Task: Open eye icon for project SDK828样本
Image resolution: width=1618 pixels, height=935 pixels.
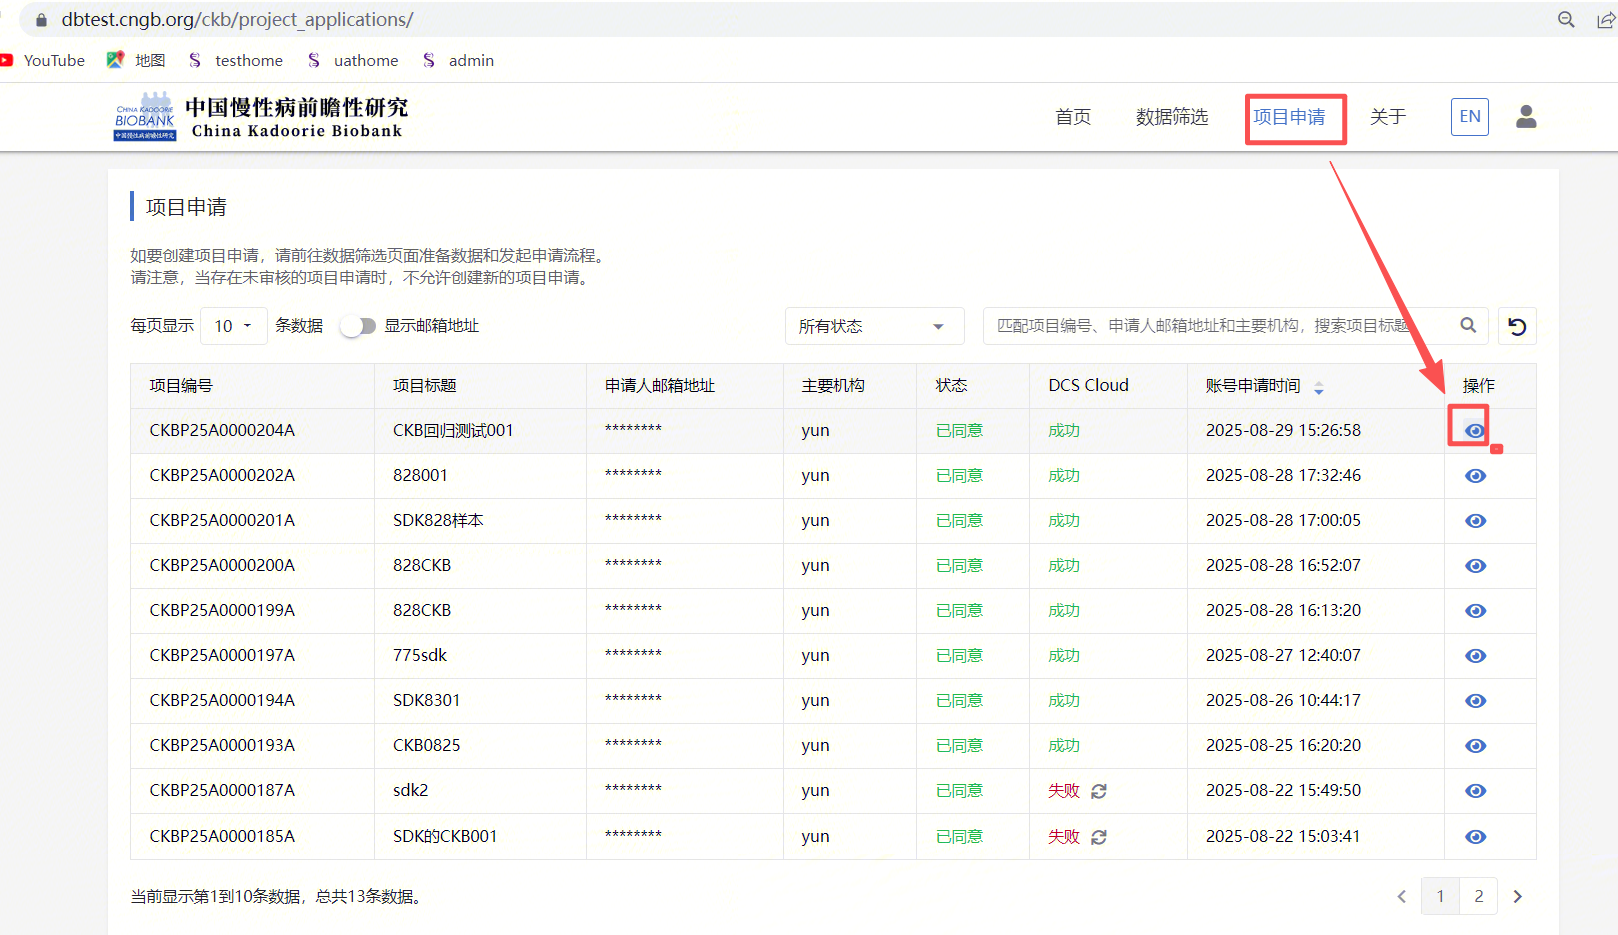Action: tap(1475, 521)
